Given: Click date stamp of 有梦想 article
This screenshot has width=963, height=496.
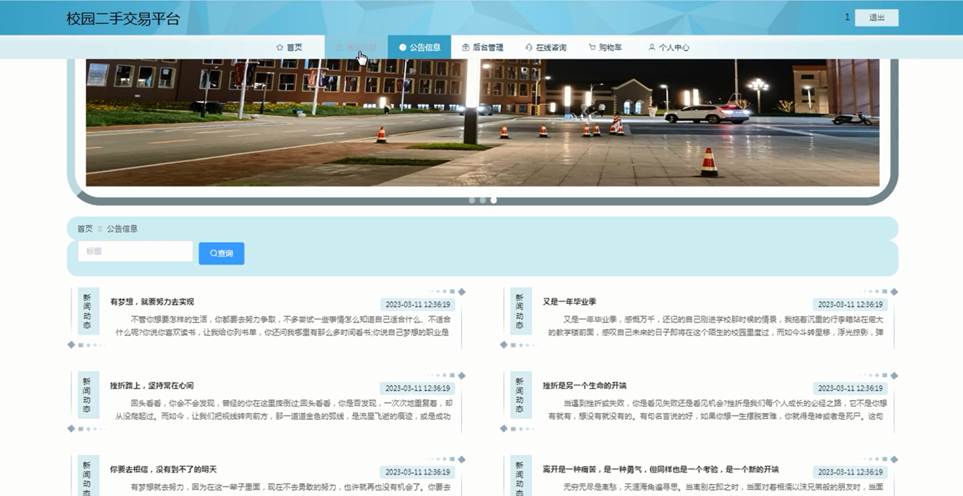Looking at the screenshot, I should click(417, 304).
